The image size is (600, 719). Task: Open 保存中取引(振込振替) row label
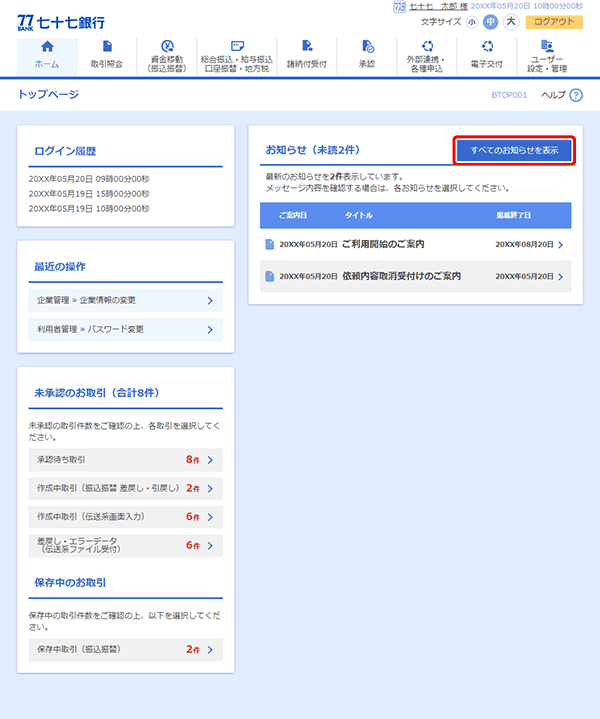click(x=79, y=649)
